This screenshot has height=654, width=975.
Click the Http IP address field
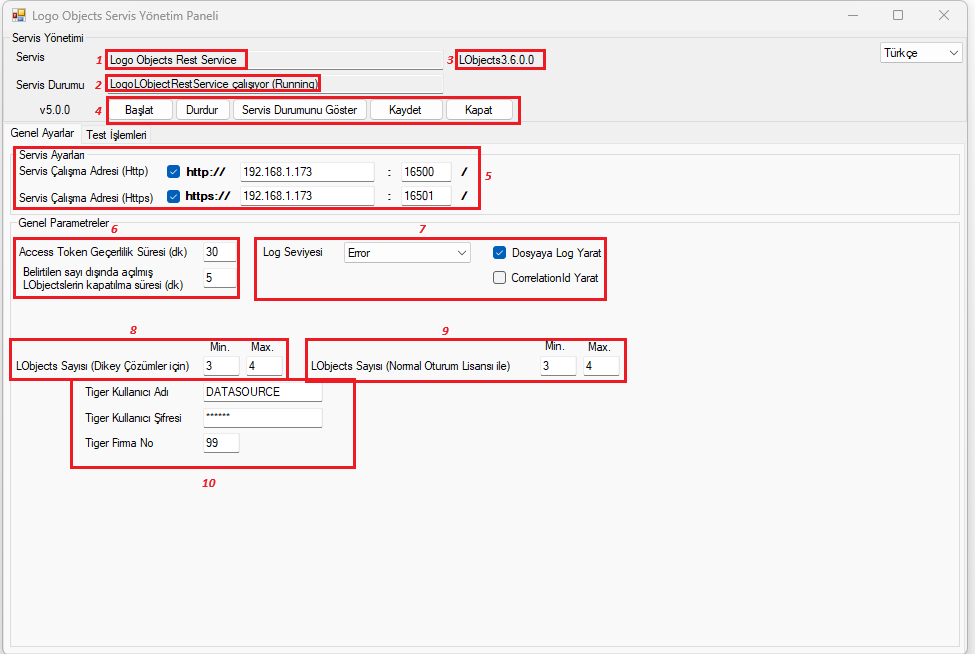pos(307,172)
